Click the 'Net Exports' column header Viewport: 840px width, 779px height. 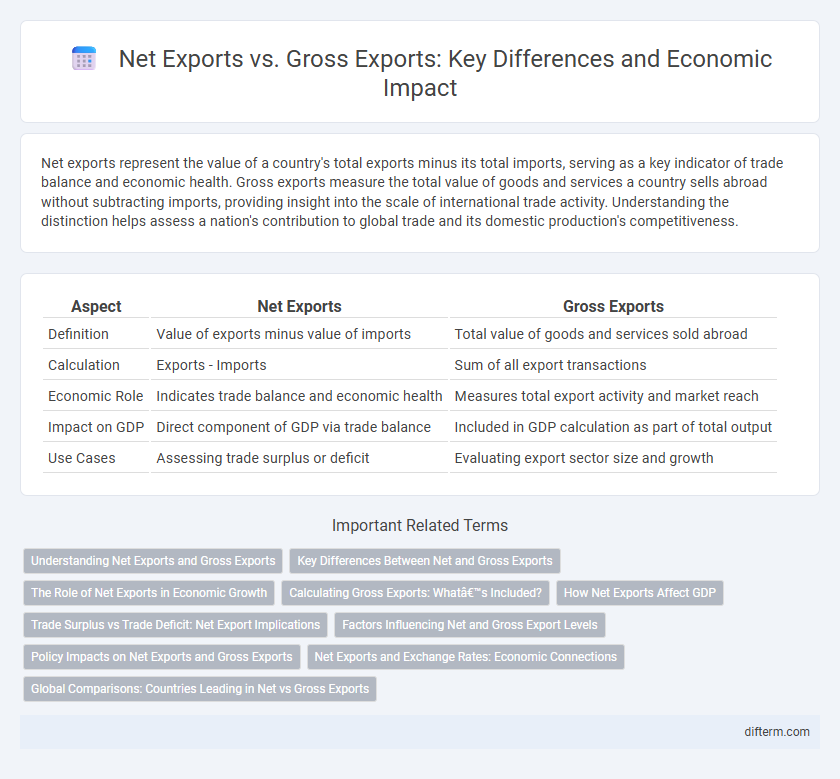[299, 306]
